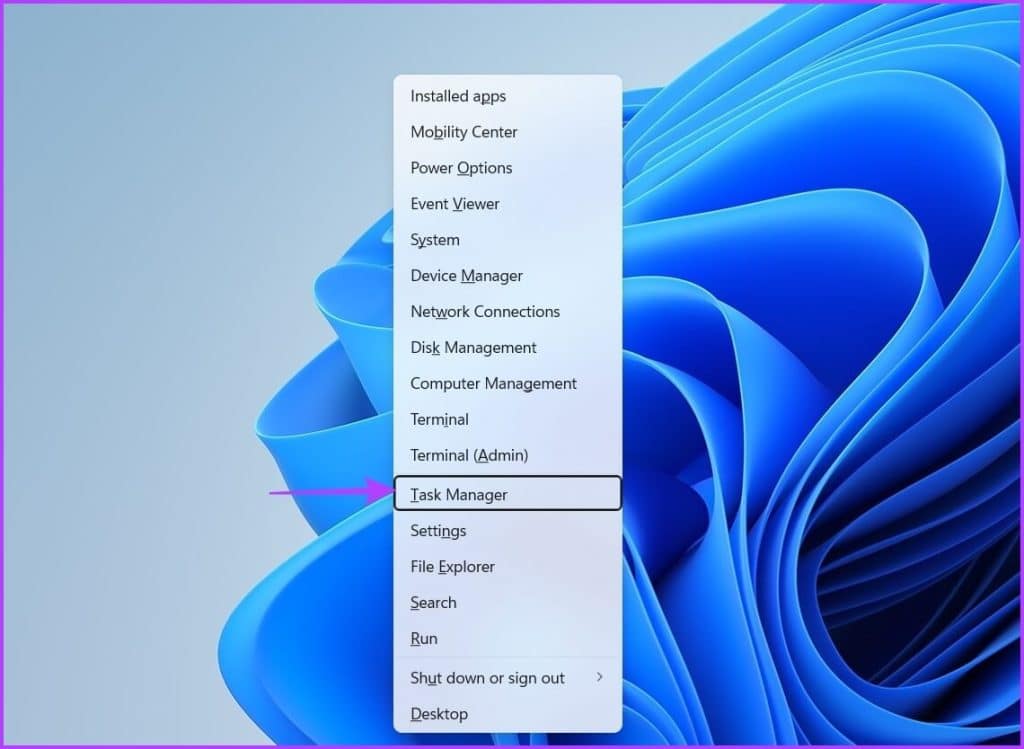
Task: Open Power Options
Action: 507,168
